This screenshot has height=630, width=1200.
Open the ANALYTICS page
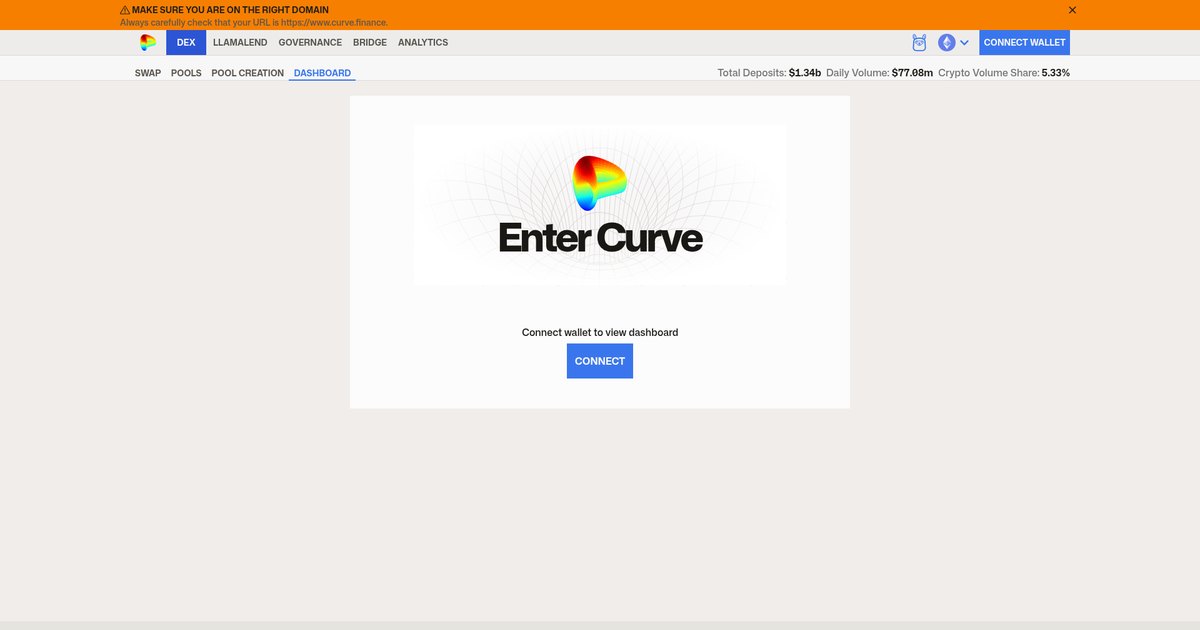[423, 43]
